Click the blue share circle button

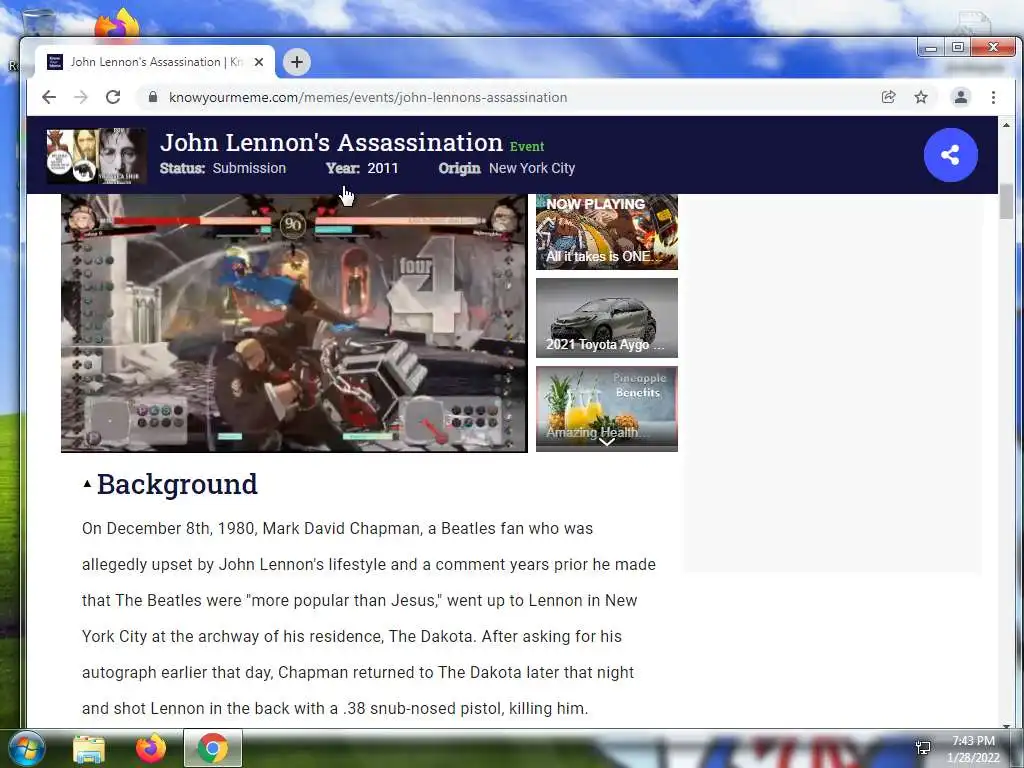950,155
